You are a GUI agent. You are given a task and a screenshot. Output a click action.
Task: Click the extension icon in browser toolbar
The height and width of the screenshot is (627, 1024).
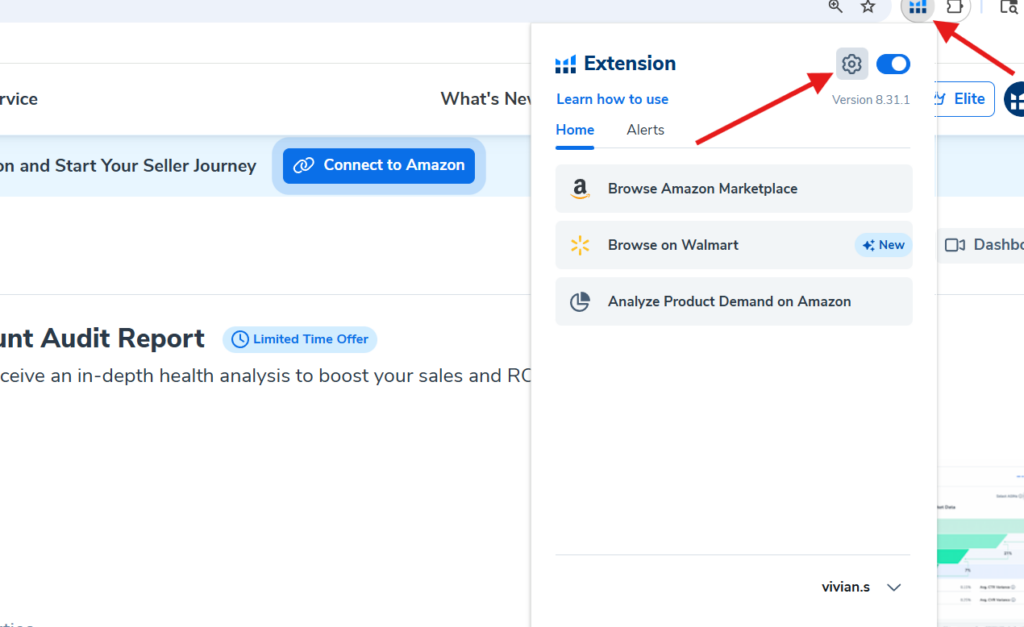(917, 8)
